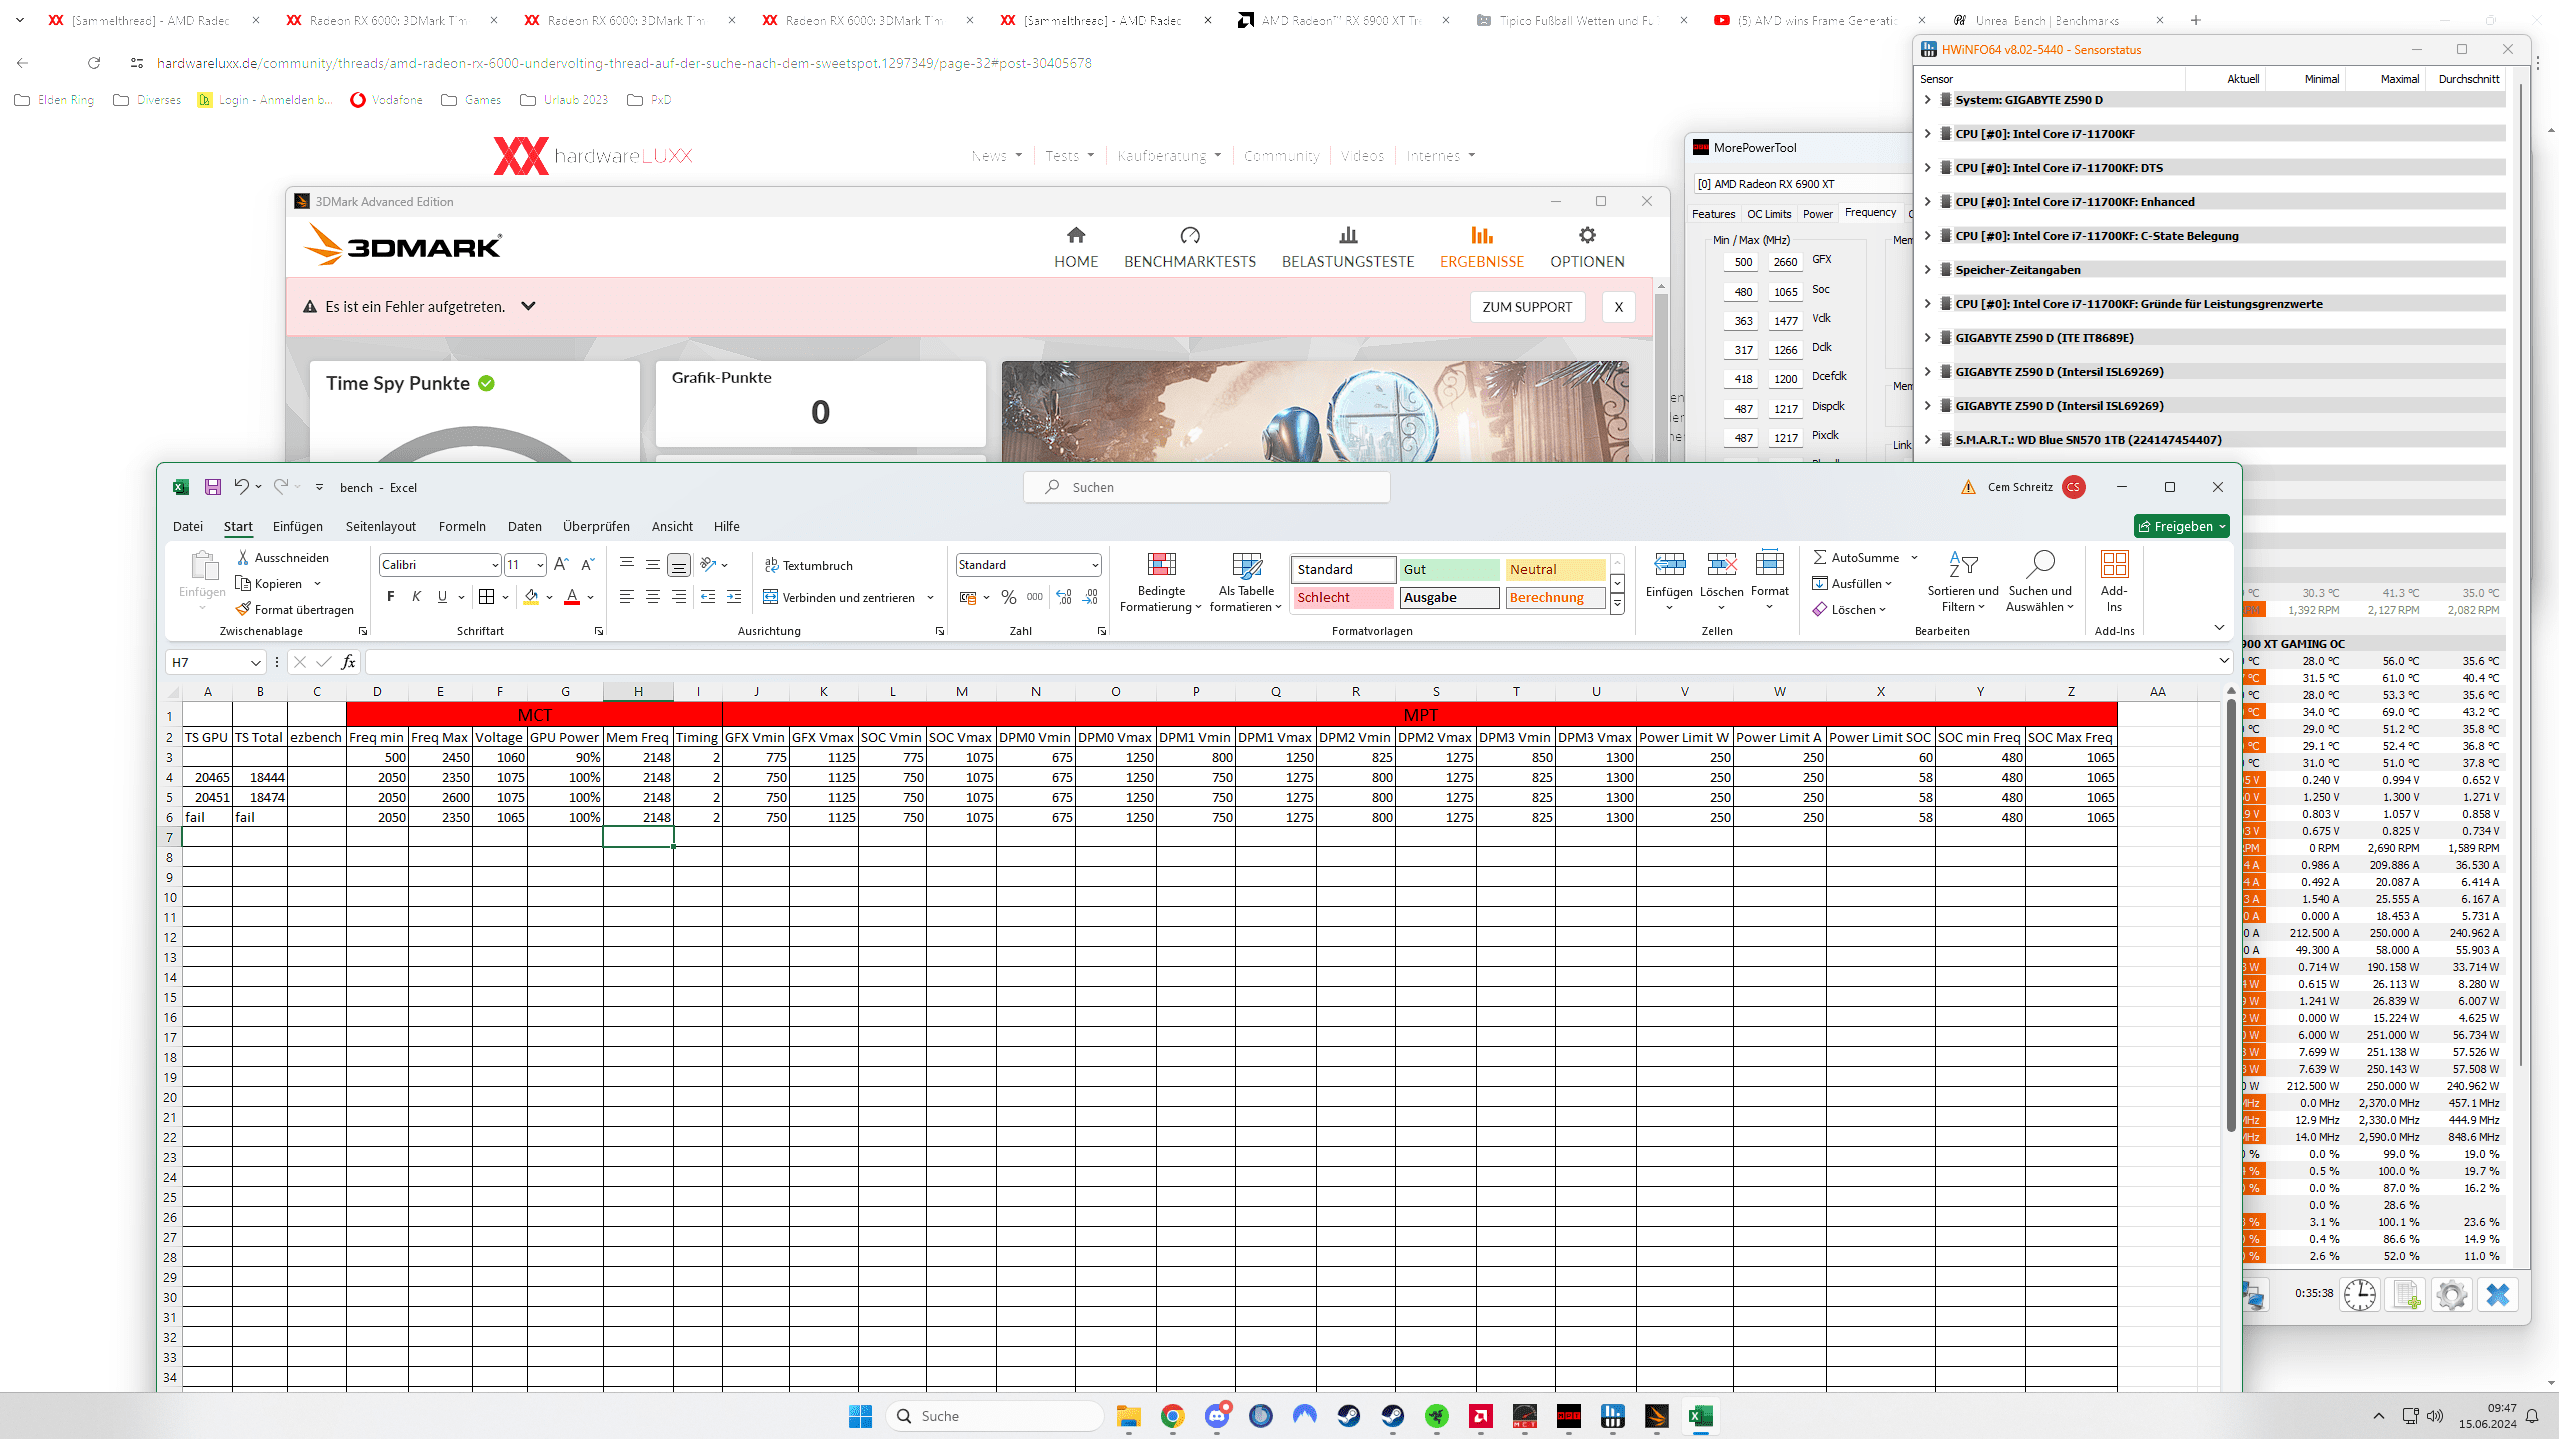Screen dimensions: 2559x1439
Task: Click Als Tabelle formatieren icon
Action: pos(1246,583)
